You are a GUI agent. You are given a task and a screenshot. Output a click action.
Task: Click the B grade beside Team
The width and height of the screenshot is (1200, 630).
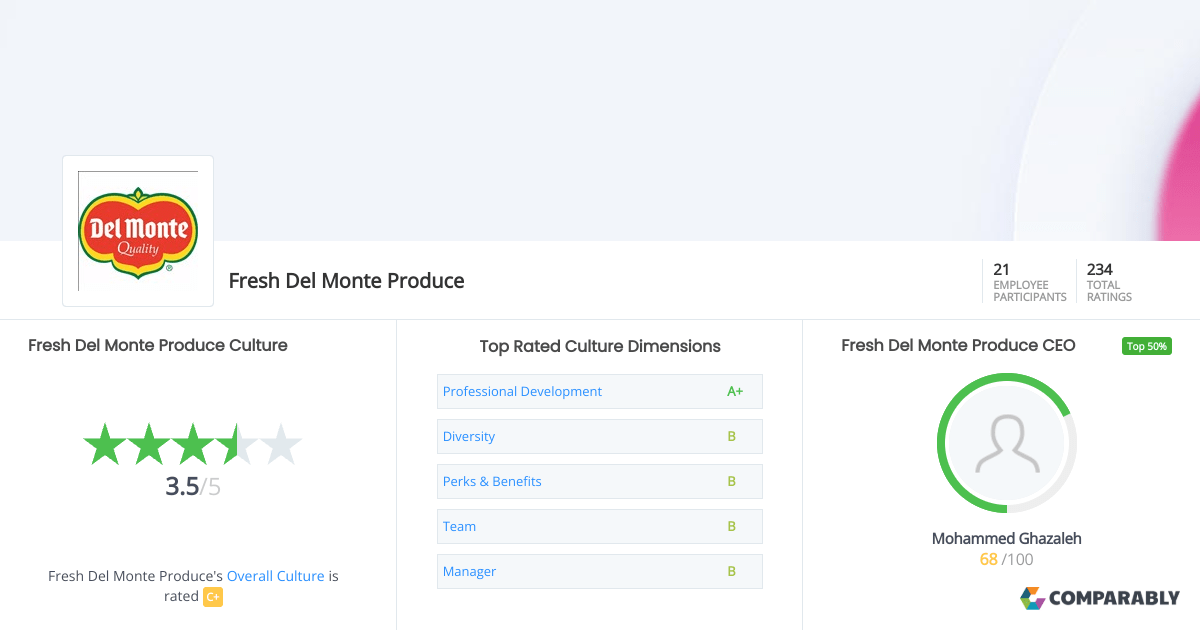tap(732, 526)
